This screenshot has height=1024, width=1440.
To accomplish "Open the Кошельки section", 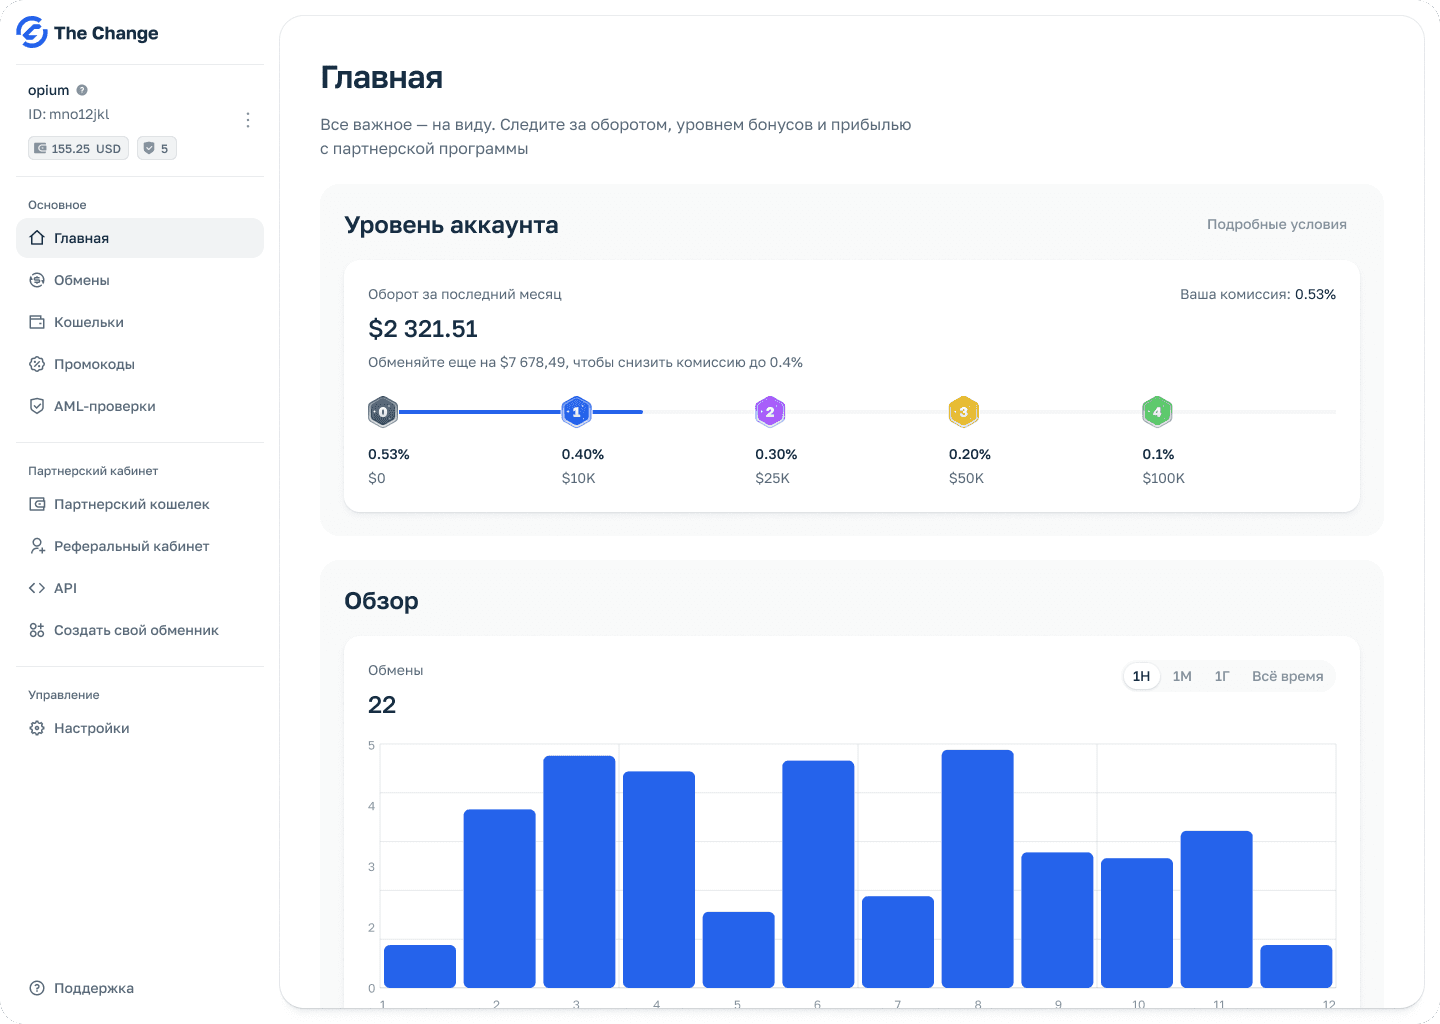I will 140,322.
